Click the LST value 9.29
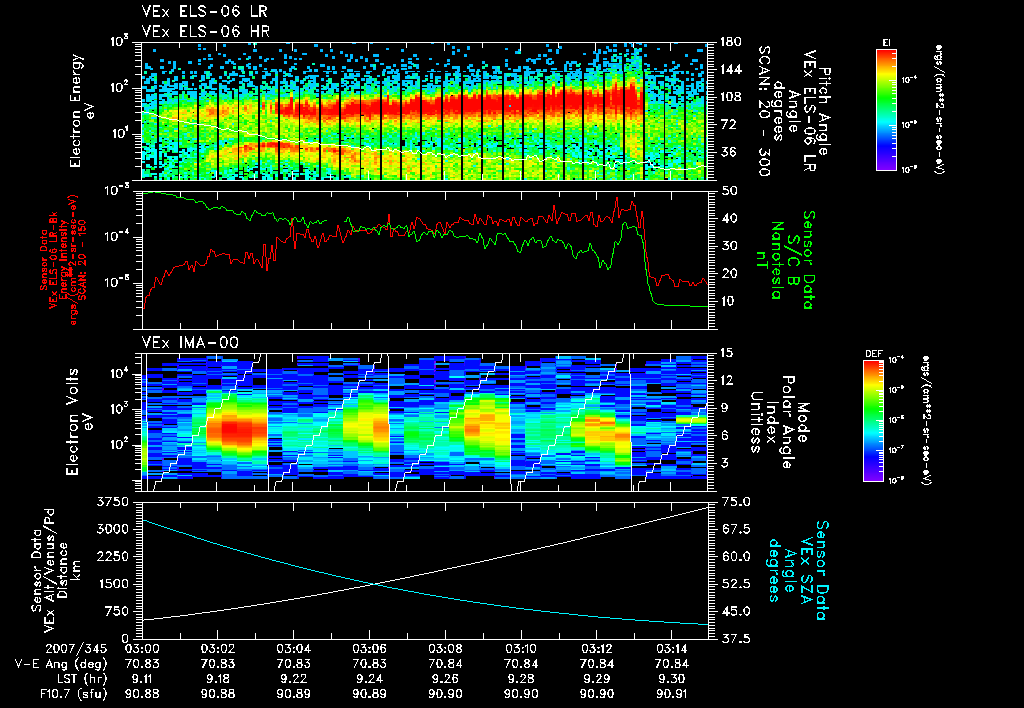The width and height of the screenshot is (1024, 708). (x=597, y=679)
